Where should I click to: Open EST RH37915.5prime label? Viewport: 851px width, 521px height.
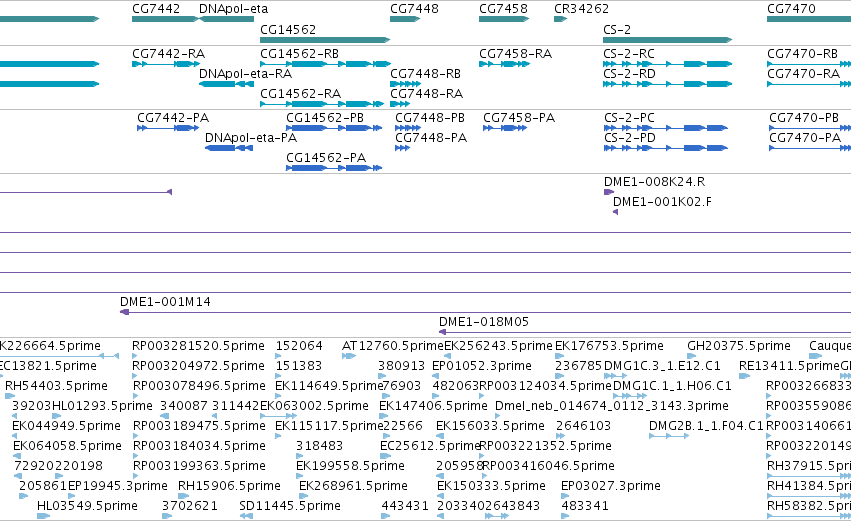point(809,466)
